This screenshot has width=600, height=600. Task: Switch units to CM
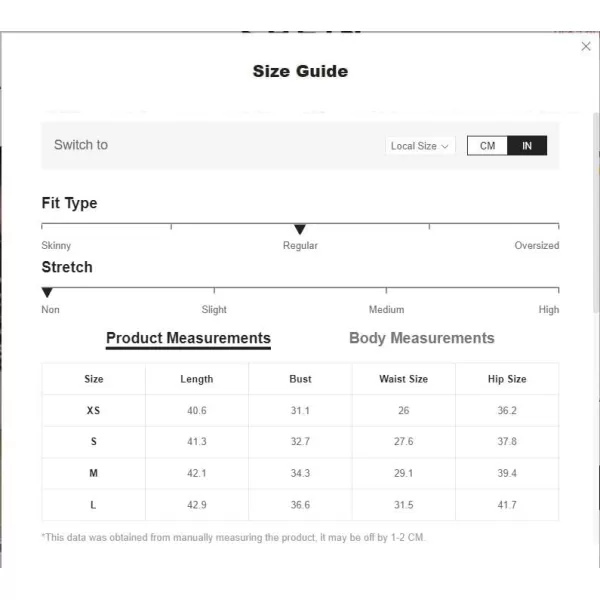(487, 145)
